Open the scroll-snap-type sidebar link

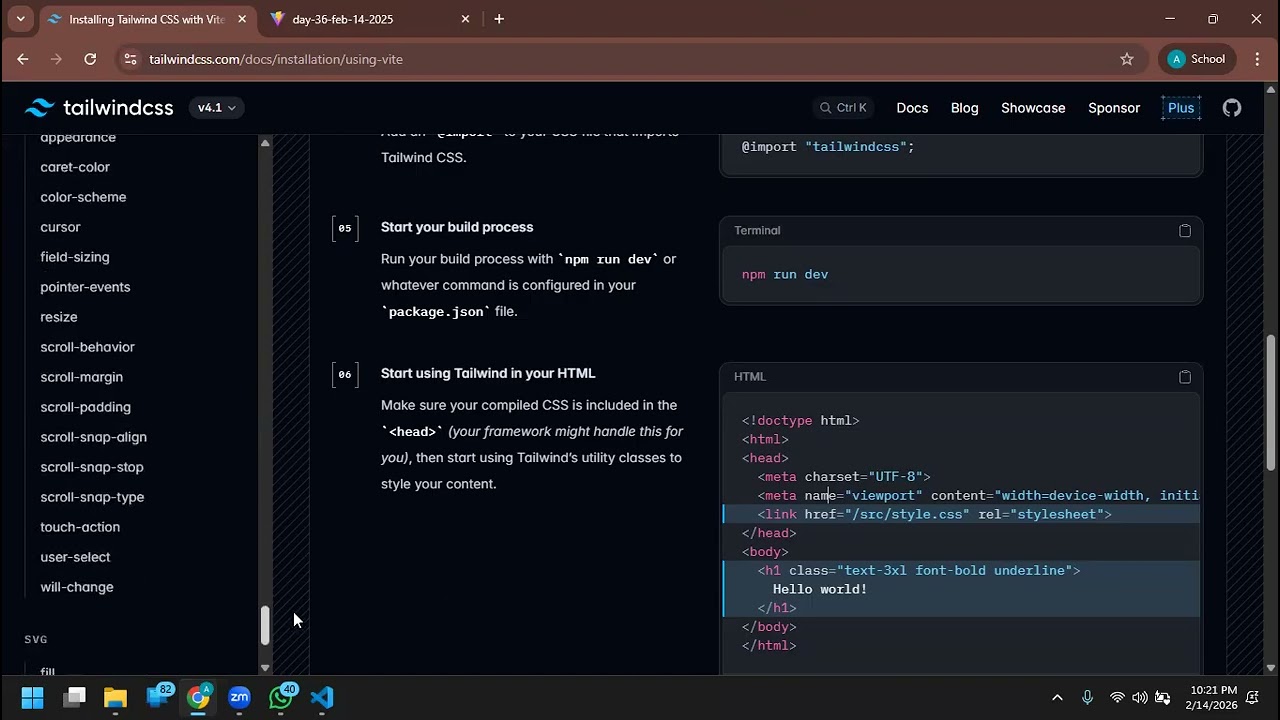coord(92,497)
